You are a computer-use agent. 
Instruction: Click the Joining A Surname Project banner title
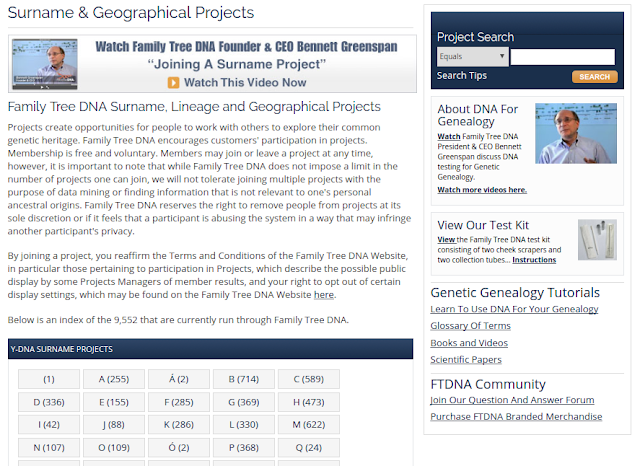[x=237, y=64]
